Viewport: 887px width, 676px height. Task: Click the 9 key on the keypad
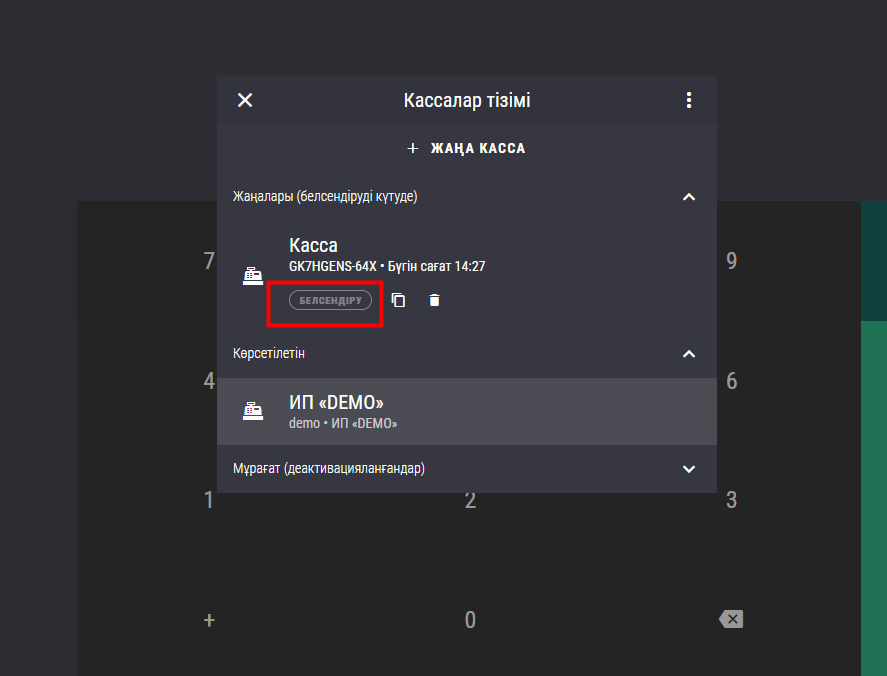tap(731, 261)
